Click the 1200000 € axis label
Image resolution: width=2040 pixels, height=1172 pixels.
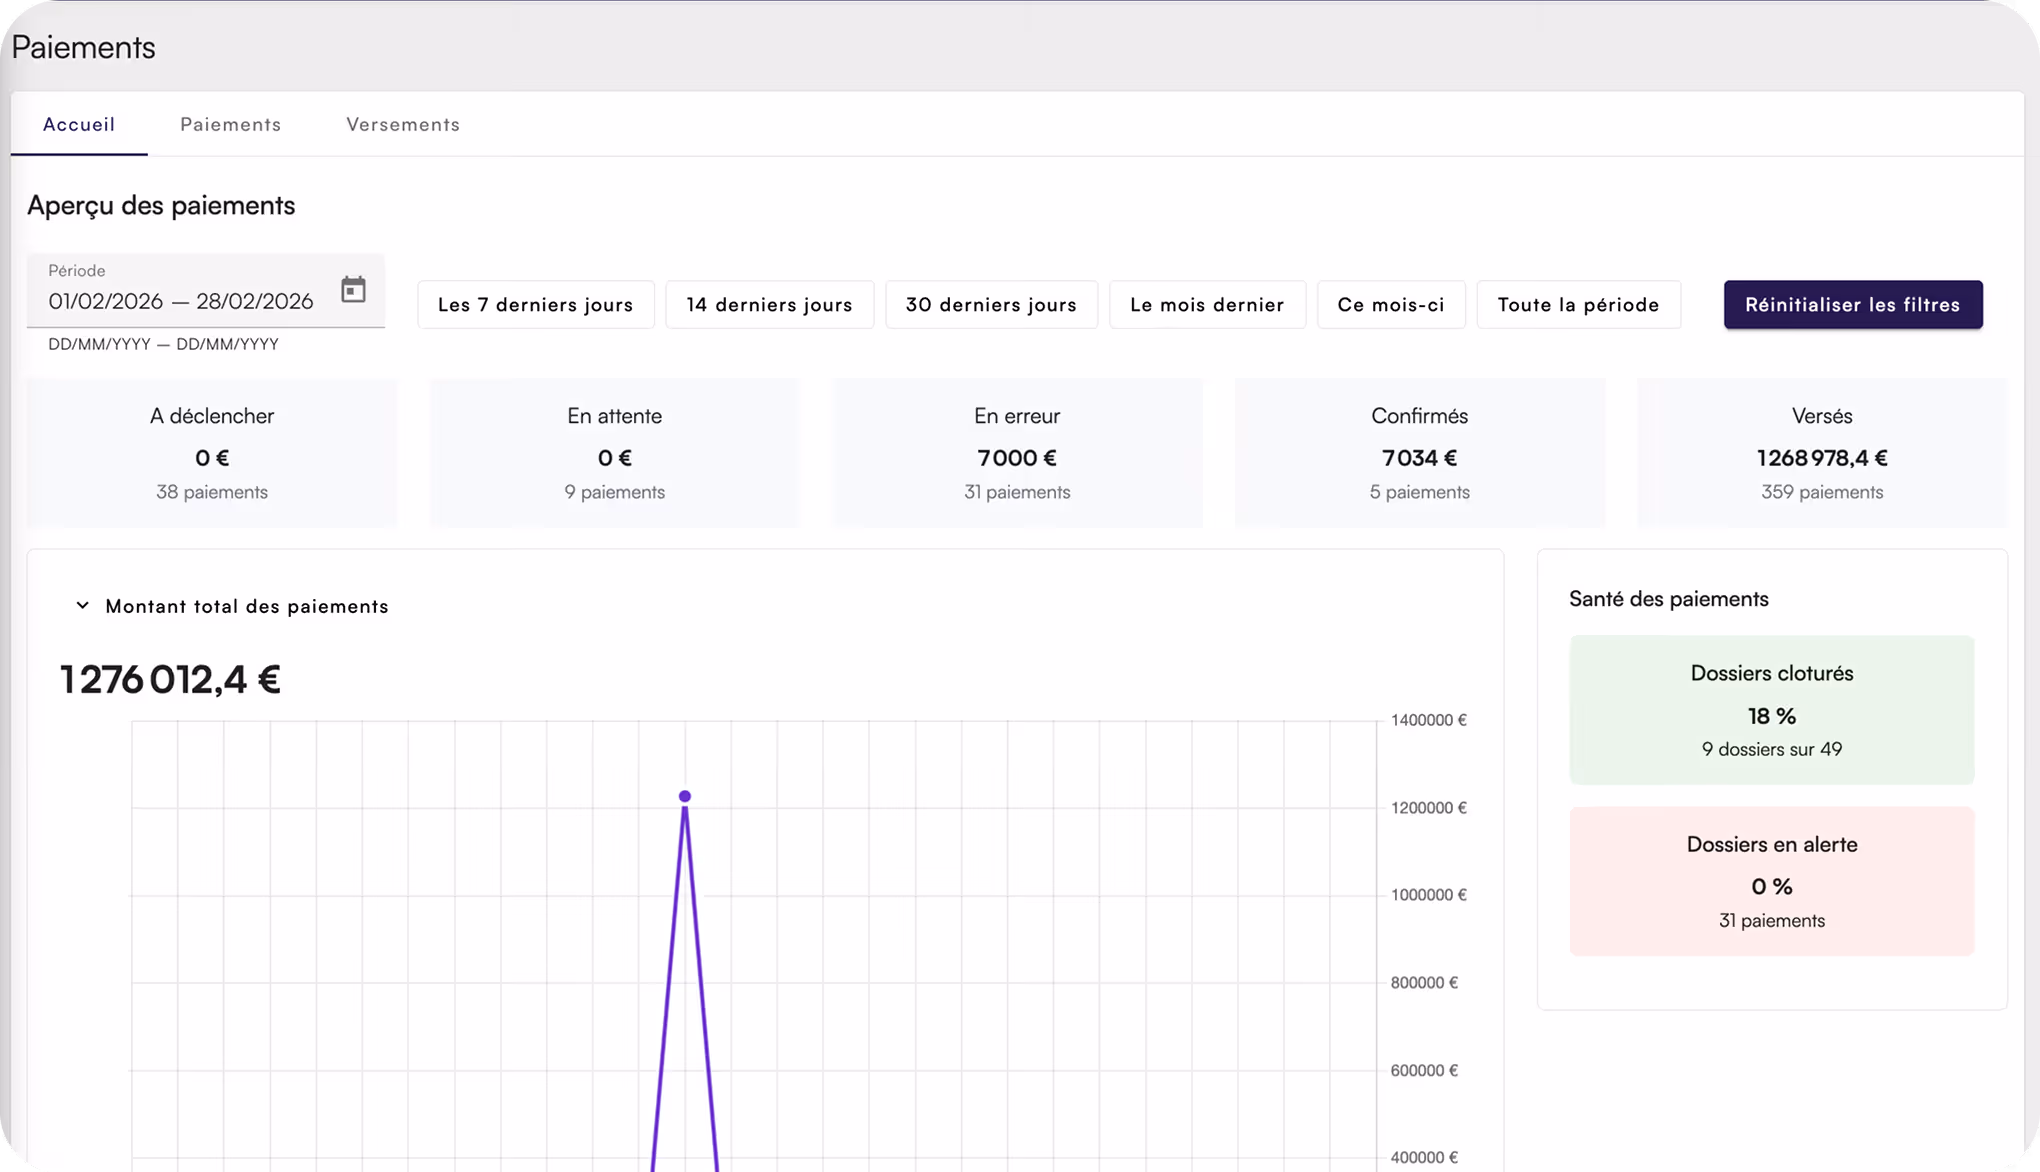click(x=1429, y=808)
